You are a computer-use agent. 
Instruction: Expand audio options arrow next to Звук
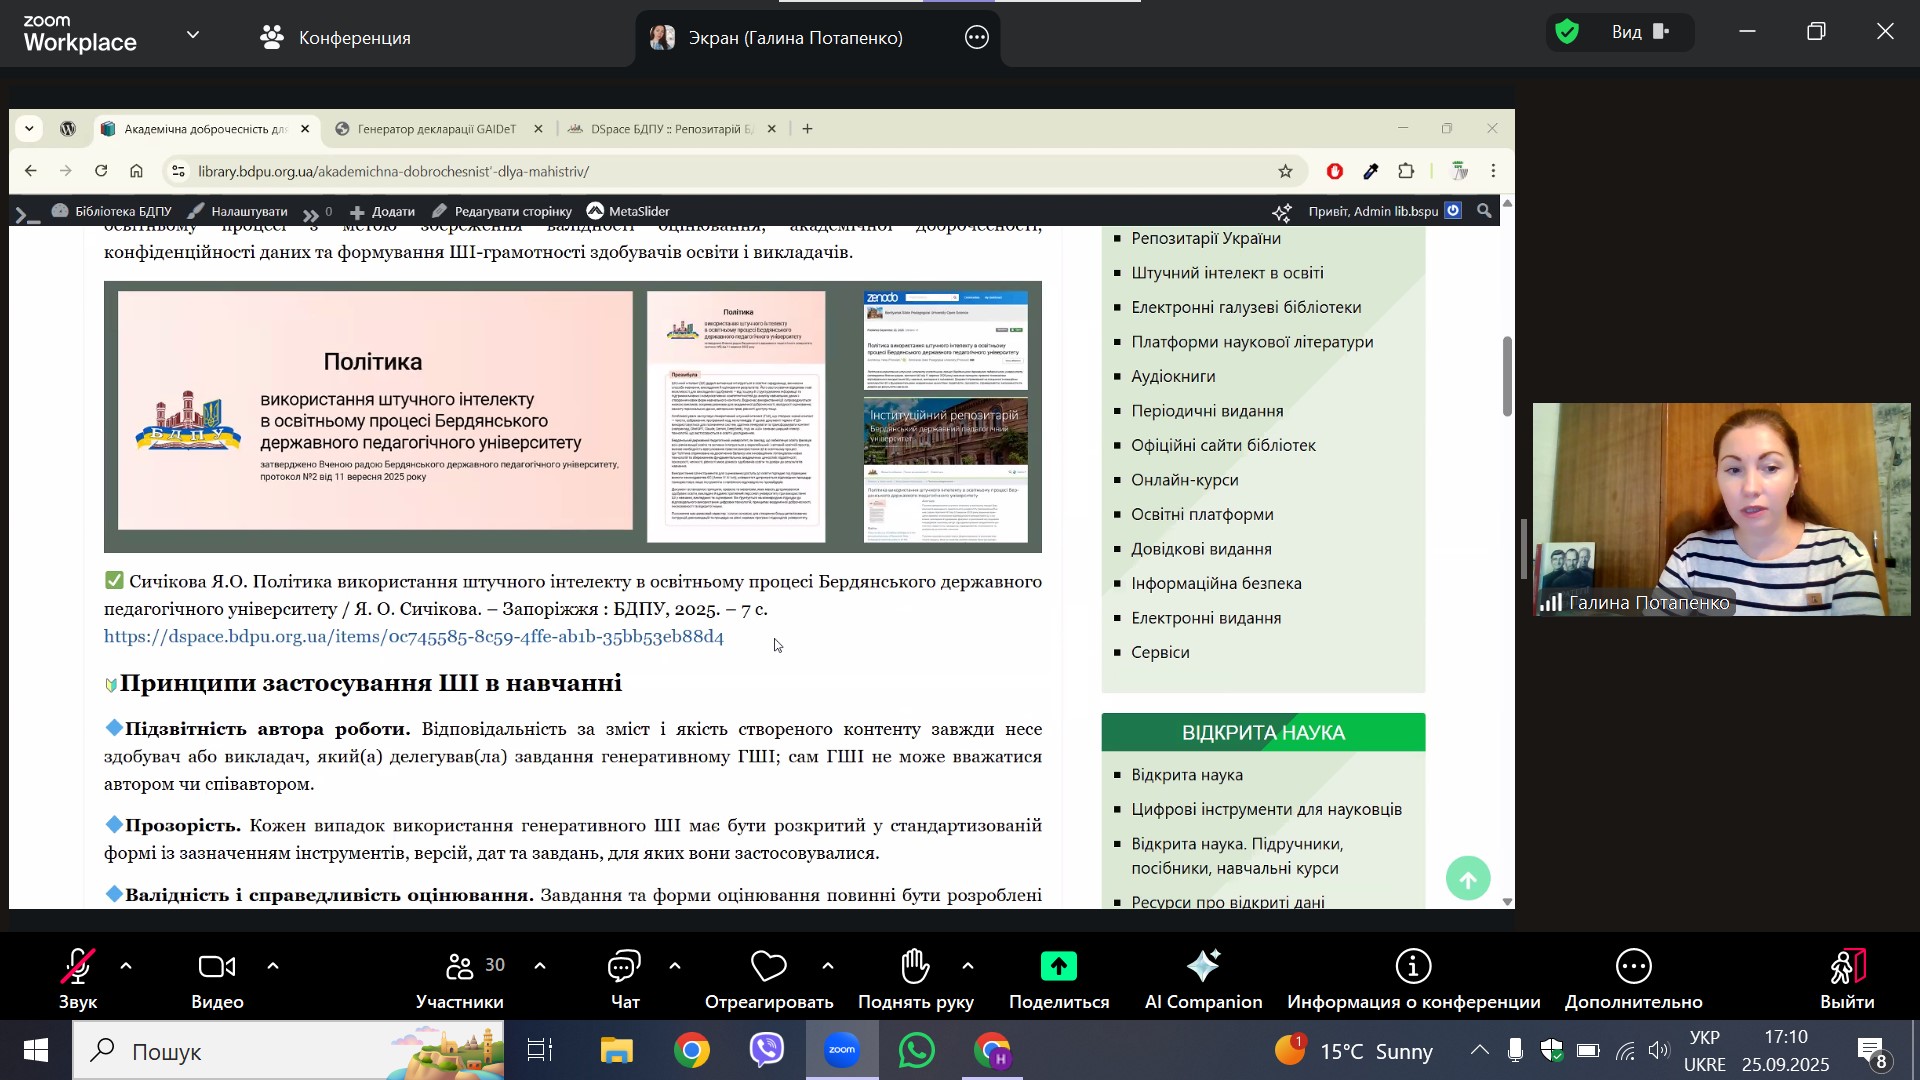[x=126, y=966]
